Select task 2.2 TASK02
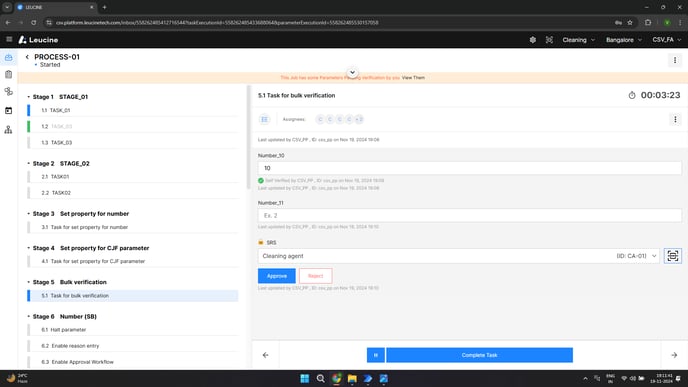Image resolution: width=688 pixels, height=387 pixels. 133,193
